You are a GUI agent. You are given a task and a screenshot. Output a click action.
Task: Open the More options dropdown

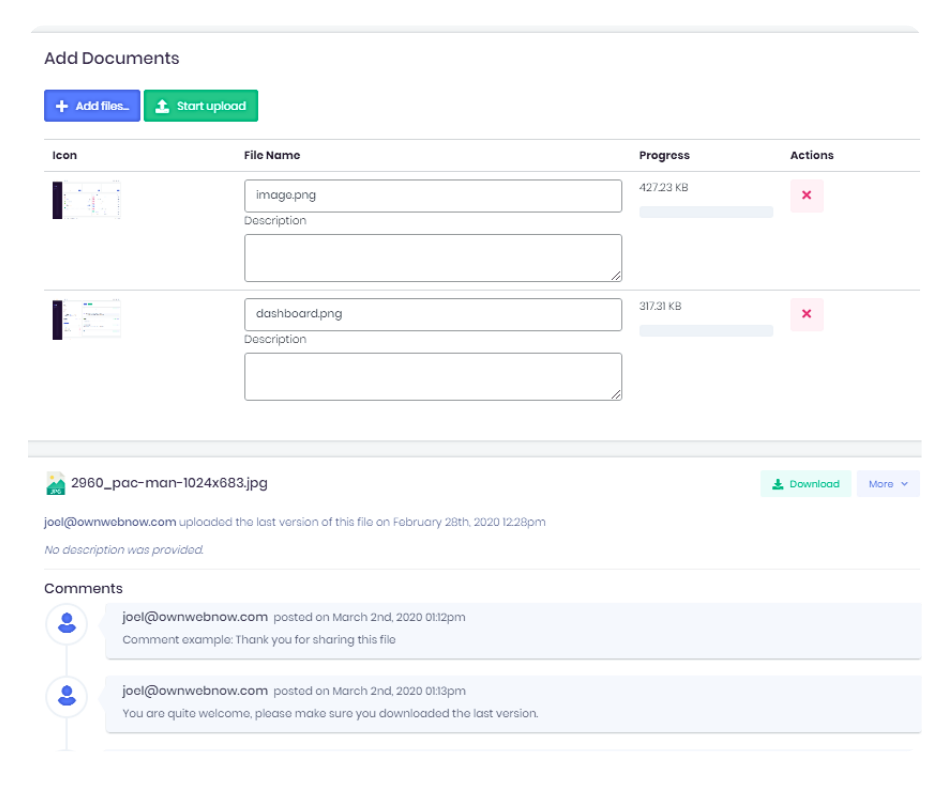coord(886,483)
